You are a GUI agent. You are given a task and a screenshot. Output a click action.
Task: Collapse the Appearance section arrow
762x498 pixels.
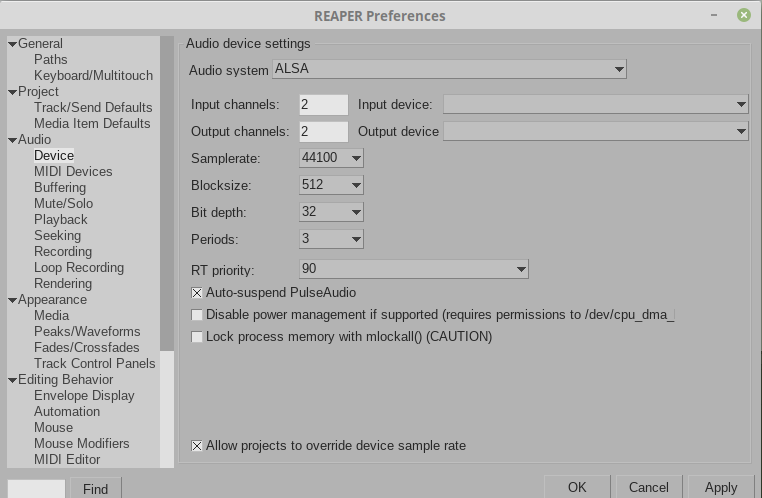pyautogui.click(x=12, y=300)
